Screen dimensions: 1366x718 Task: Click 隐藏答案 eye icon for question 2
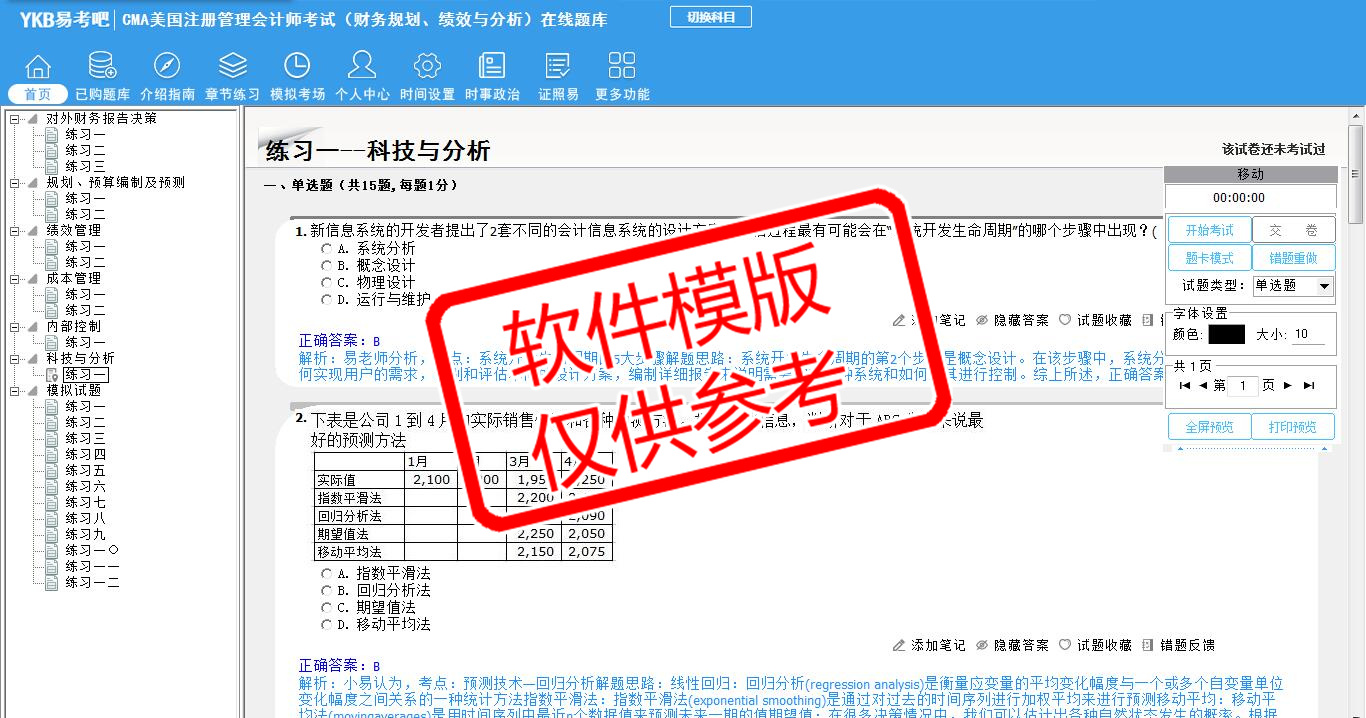click(x=982, y=645)
